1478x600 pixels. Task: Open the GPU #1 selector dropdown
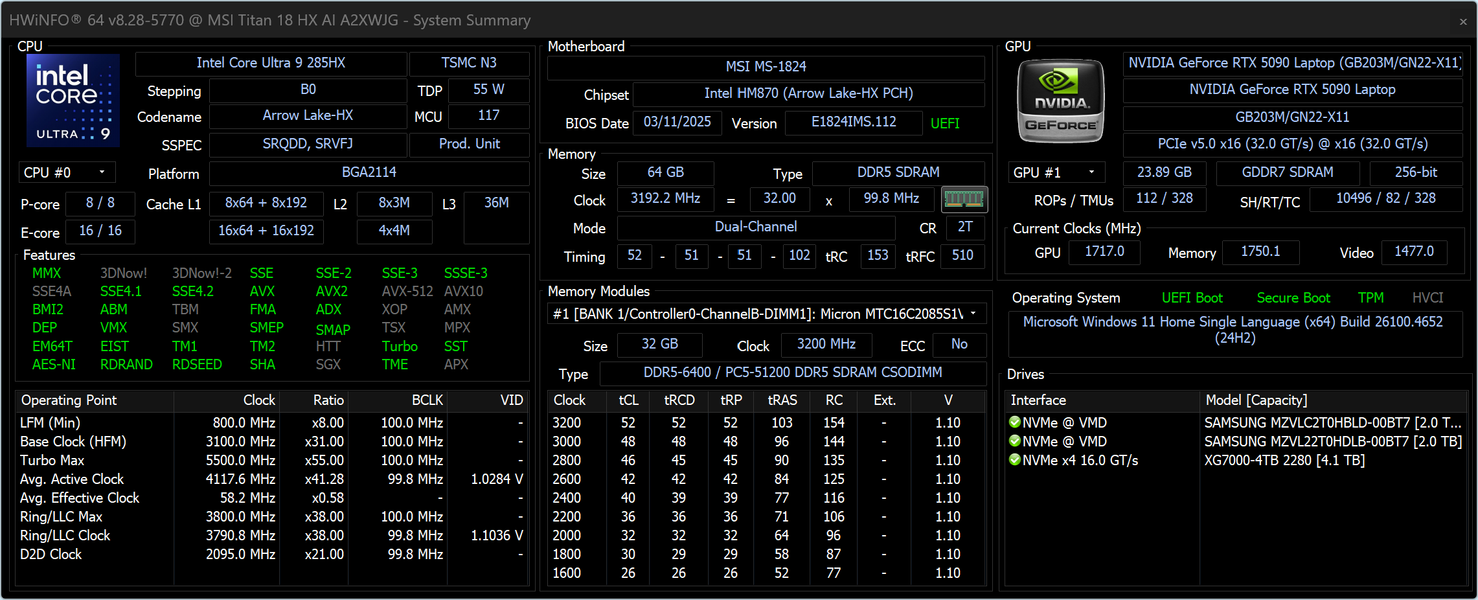pyautogui.click(x=1057, y=172)
